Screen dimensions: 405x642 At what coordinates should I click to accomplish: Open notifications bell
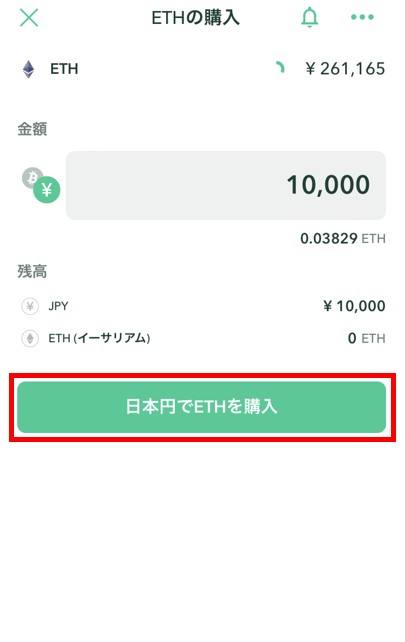(x=310, y=17)
